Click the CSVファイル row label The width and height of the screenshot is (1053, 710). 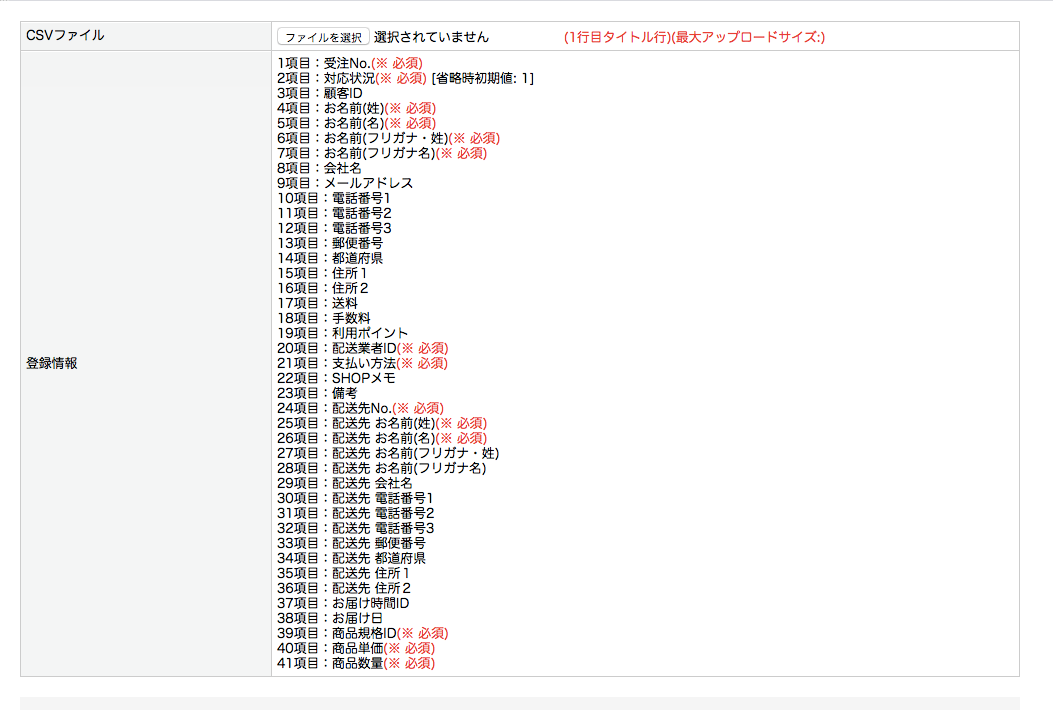pos(65,36)
